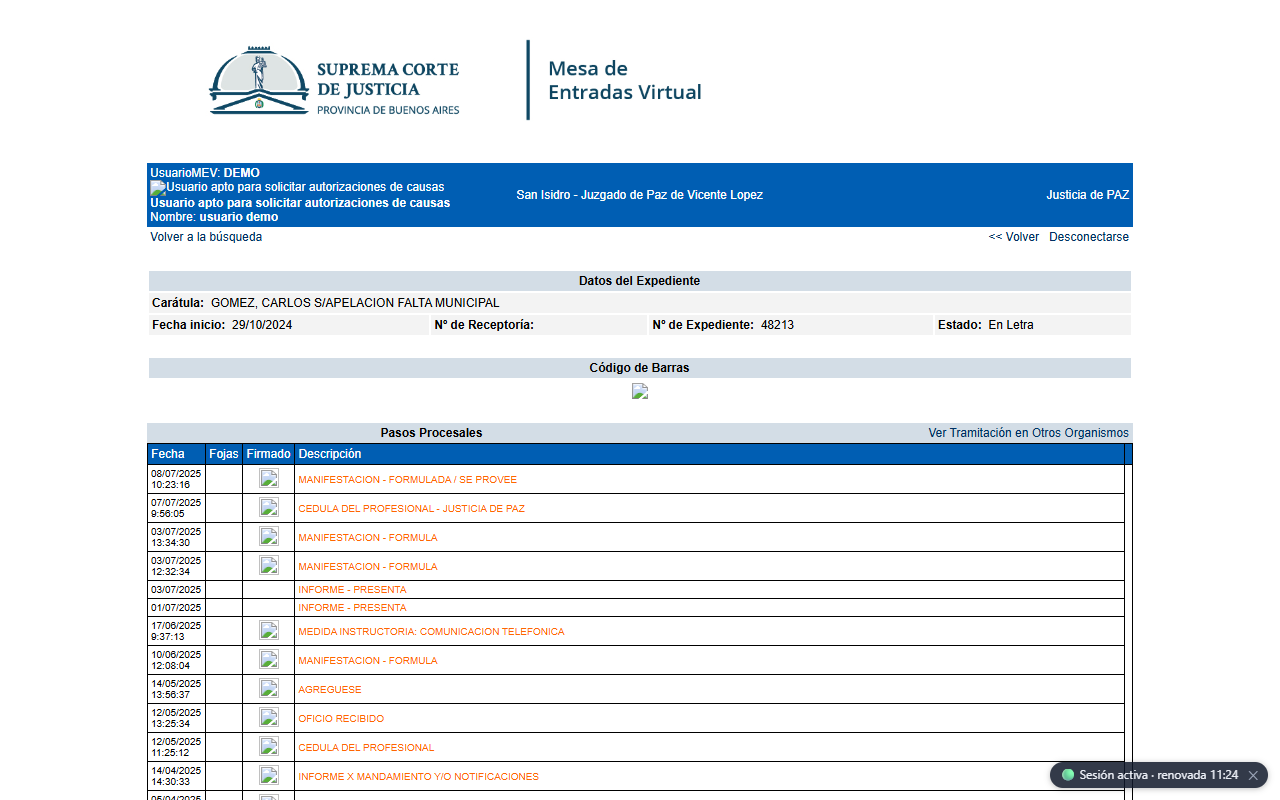Click the start date 29/10/2025 value... 29/10/2024
Screen dimensions: 1280x800
(x=262, y=325)
